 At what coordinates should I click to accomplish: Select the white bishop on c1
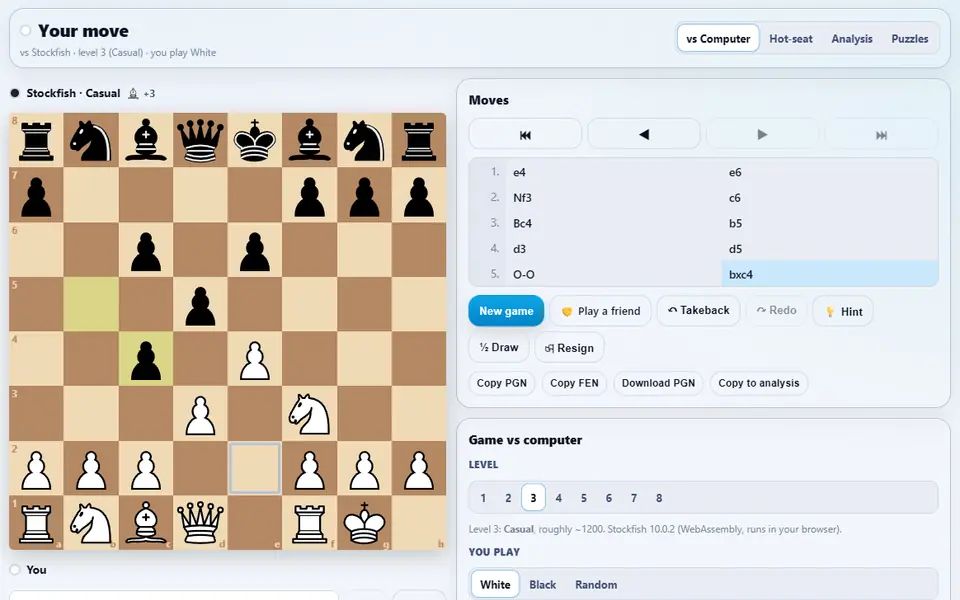[x=146, y=523]
